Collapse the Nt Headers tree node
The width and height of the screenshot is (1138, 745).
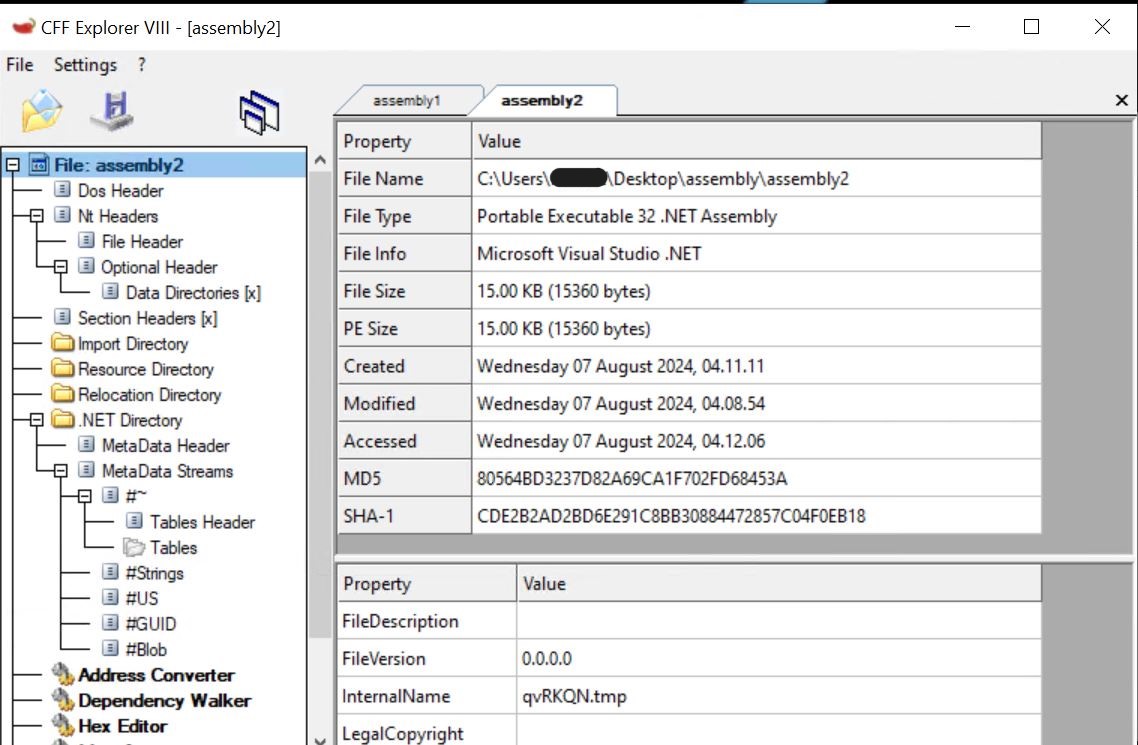coord(37,216)
